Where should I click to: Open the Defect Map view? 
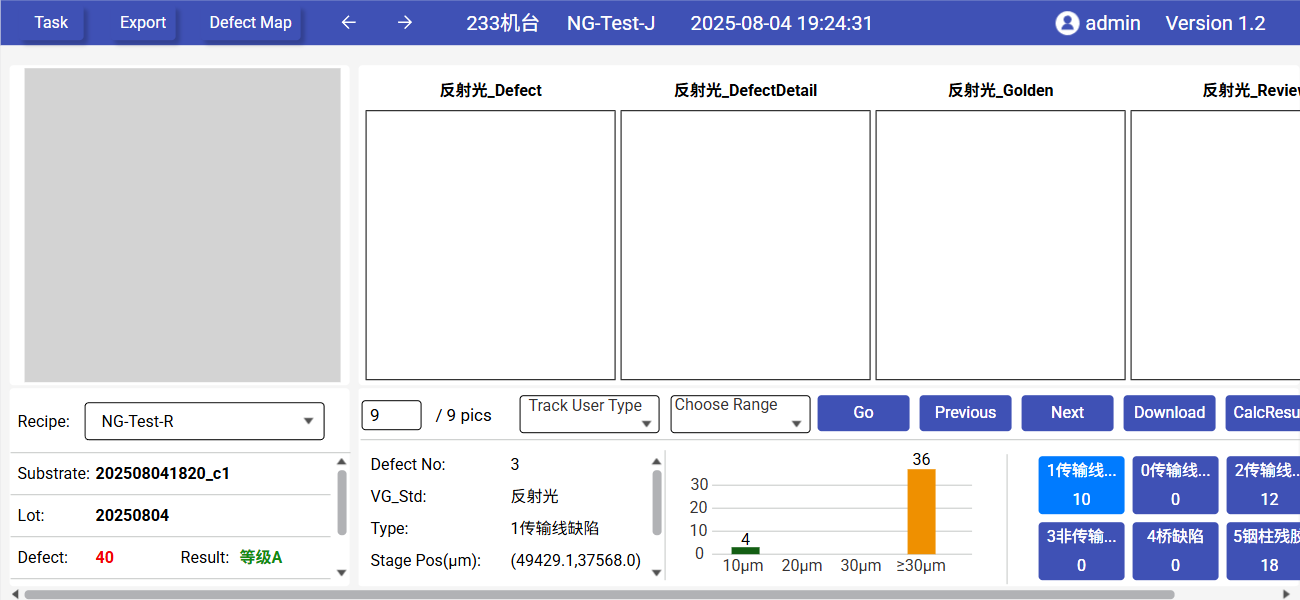pos(250,23)
